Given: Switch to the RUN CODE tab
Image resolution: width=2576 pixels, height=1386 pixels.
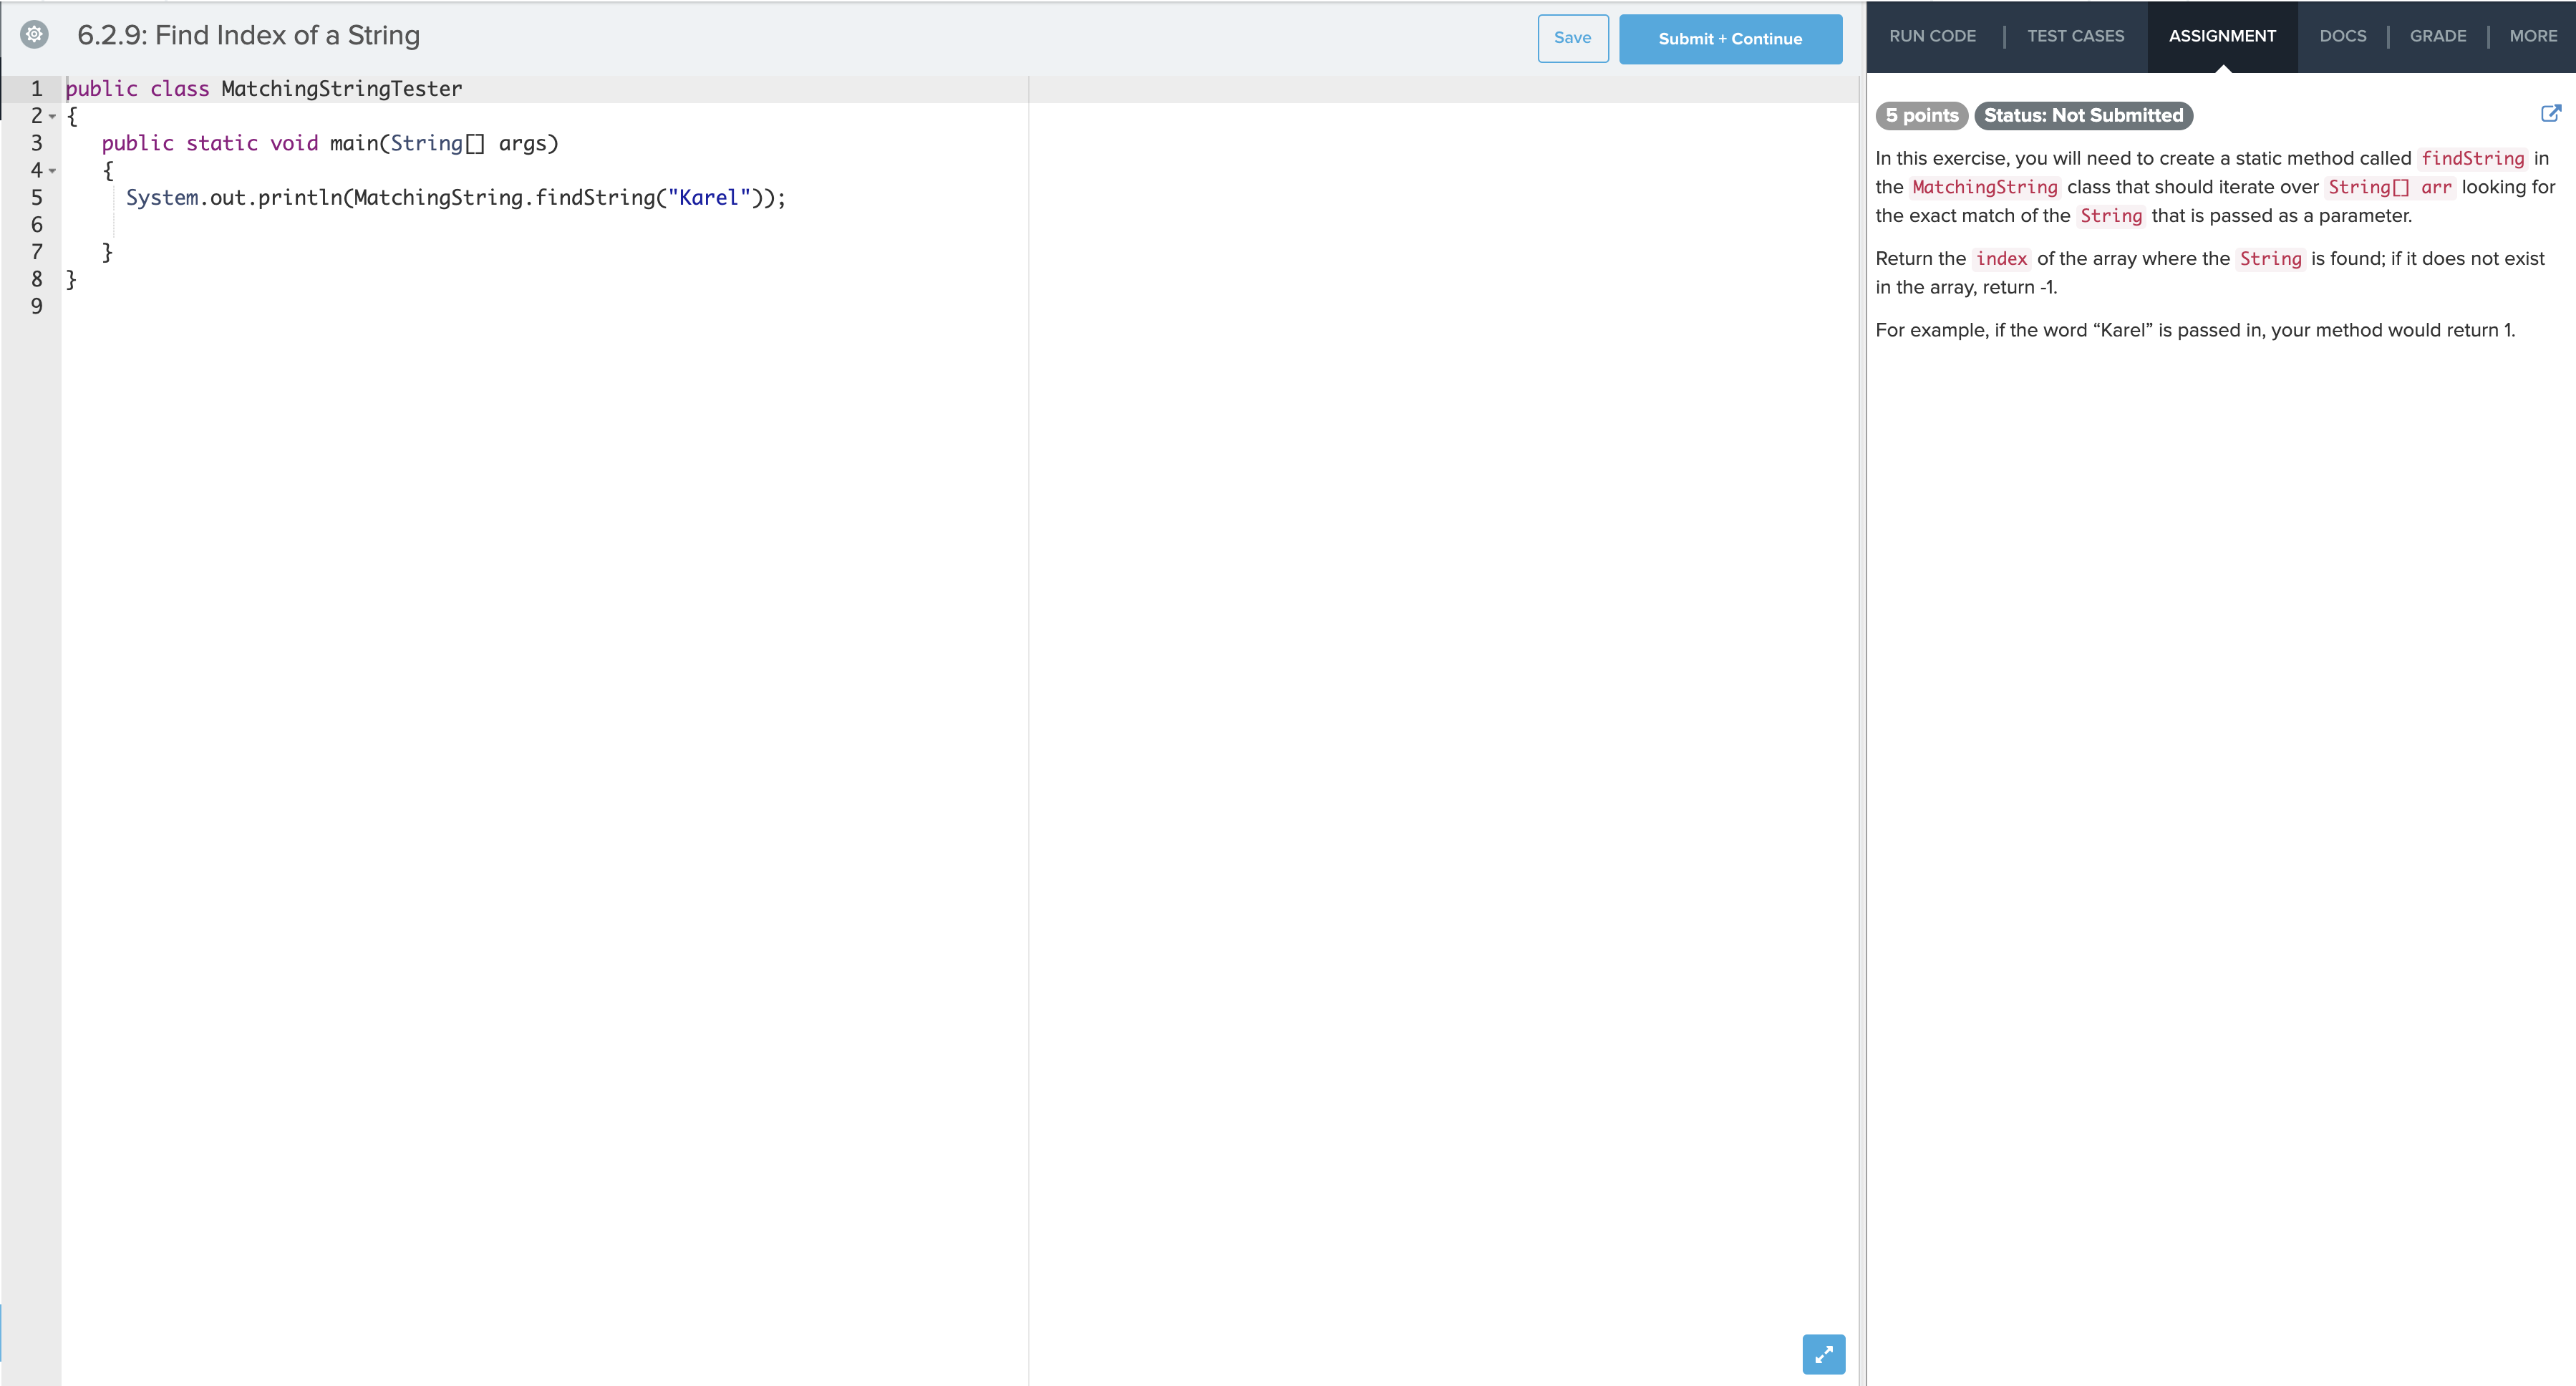Looking at the screenshot, I should (x=1932, y=36).
